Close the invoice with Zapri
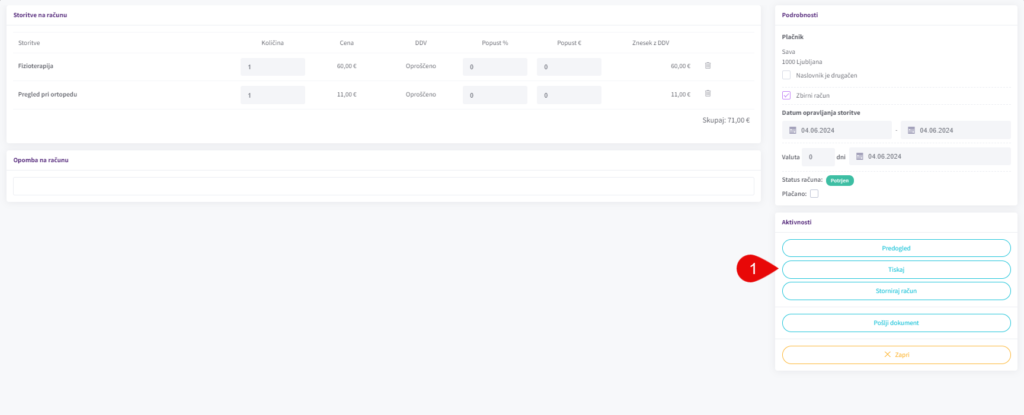This screenshot has width=1024, height=415. click(x=896, y=354)
